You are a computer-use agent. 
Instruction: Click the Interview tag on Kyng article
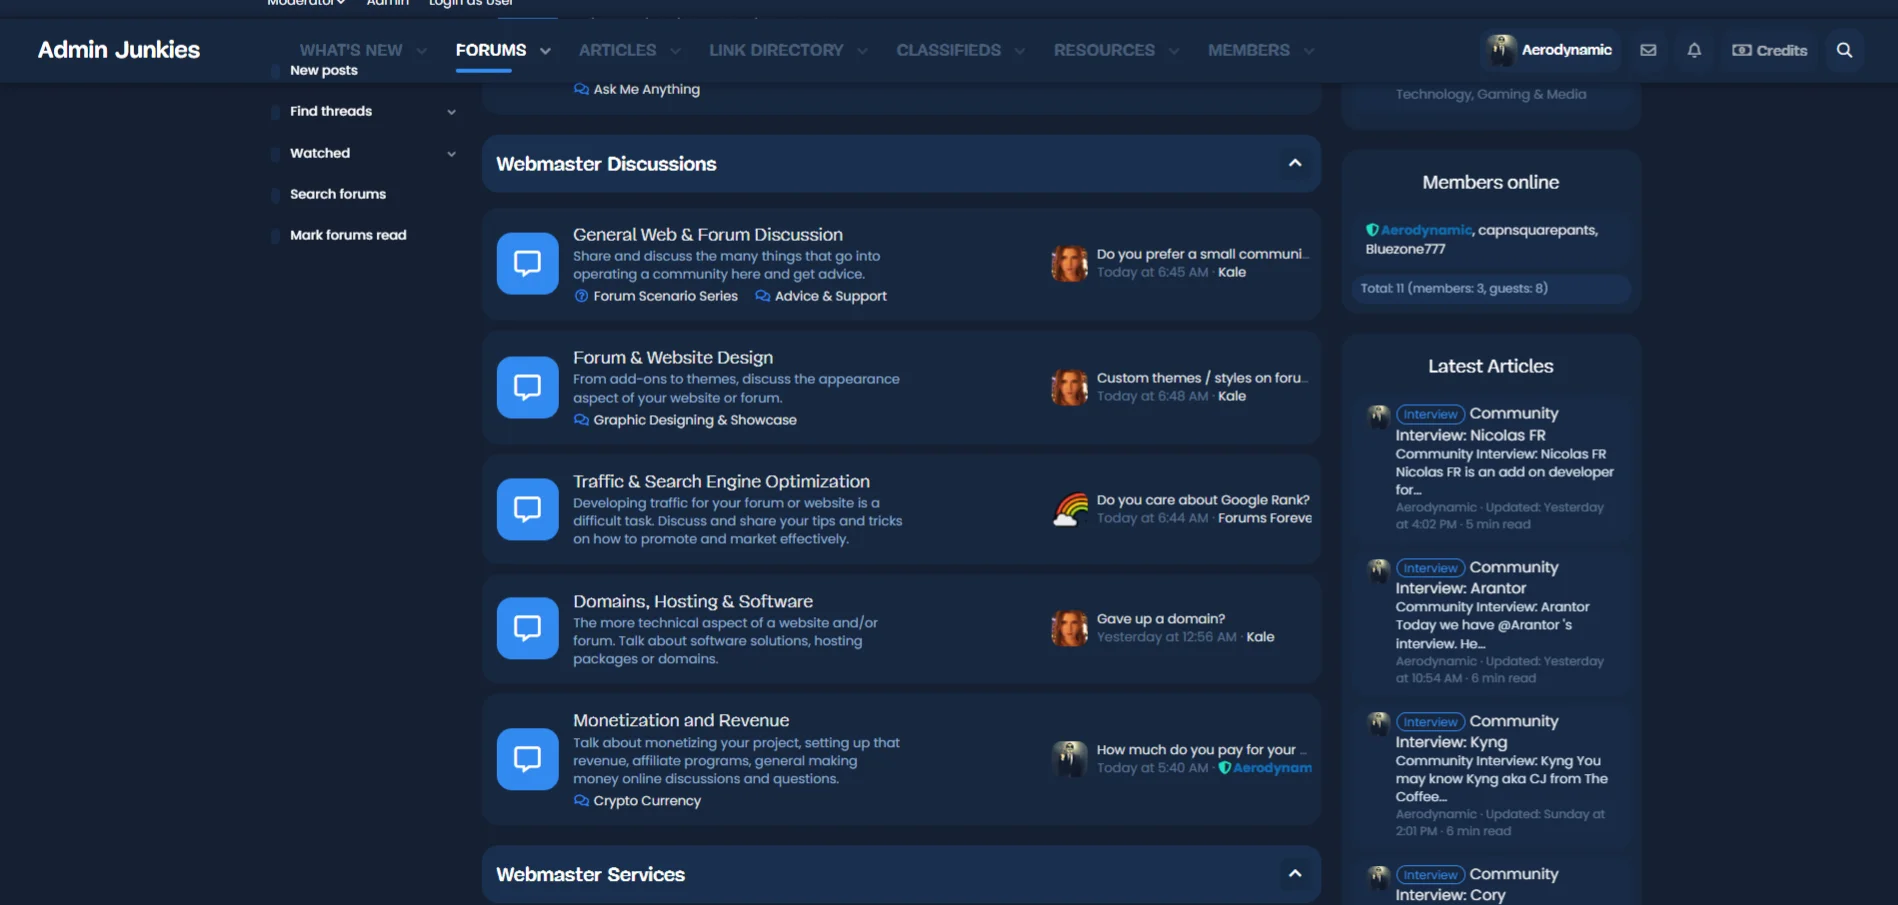pos(1430,722)
